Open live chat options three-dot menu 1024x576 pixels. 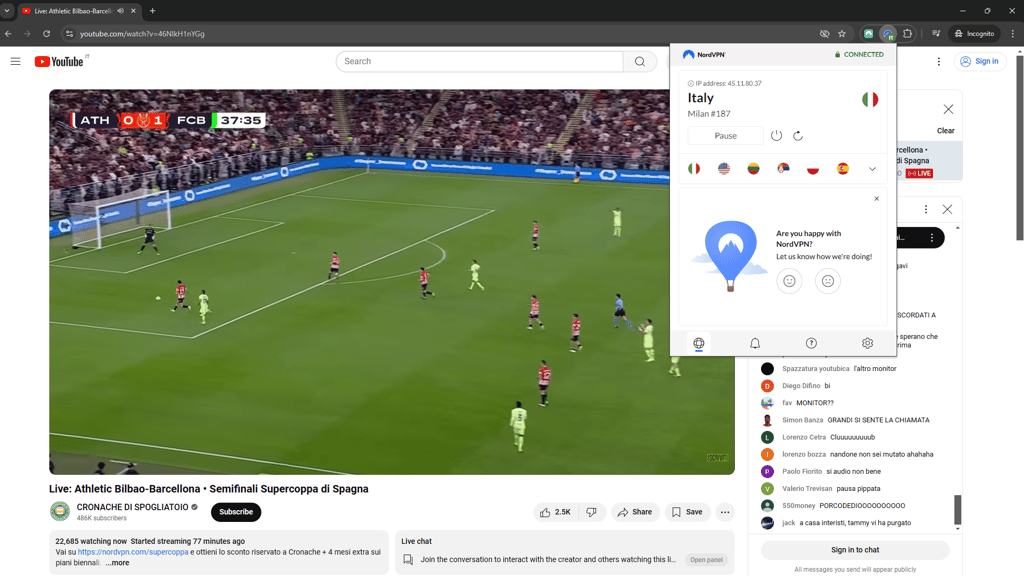[925, 209]
